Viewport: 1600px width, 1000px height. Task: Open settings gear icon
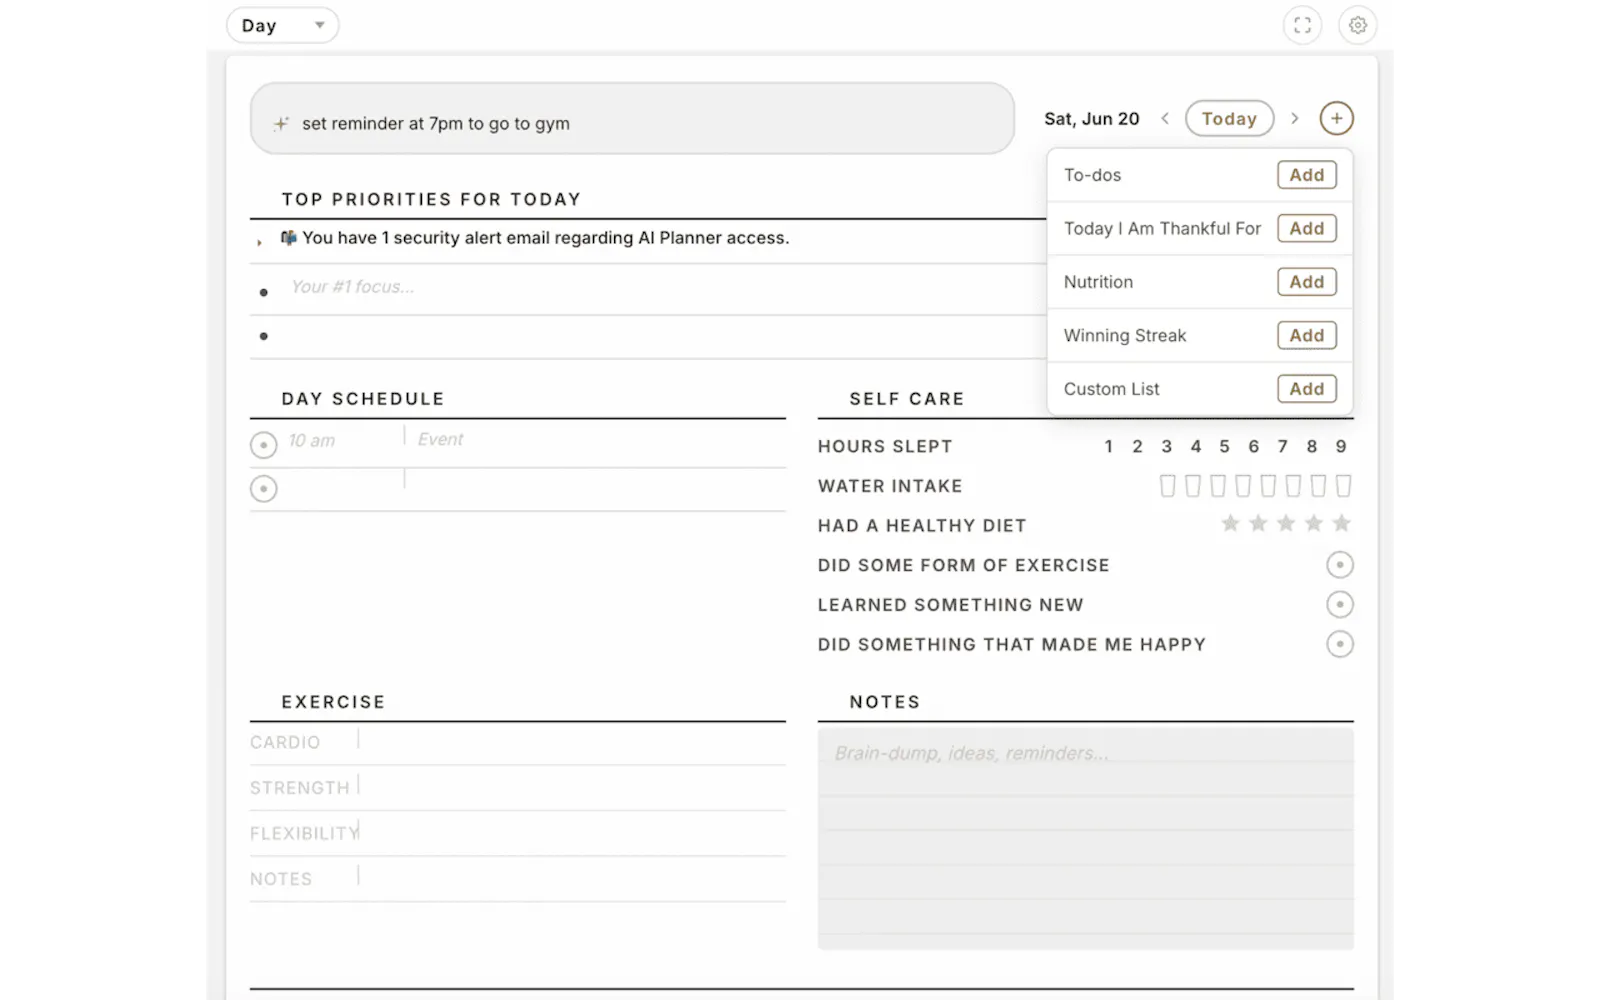(x=1358, y=25)
